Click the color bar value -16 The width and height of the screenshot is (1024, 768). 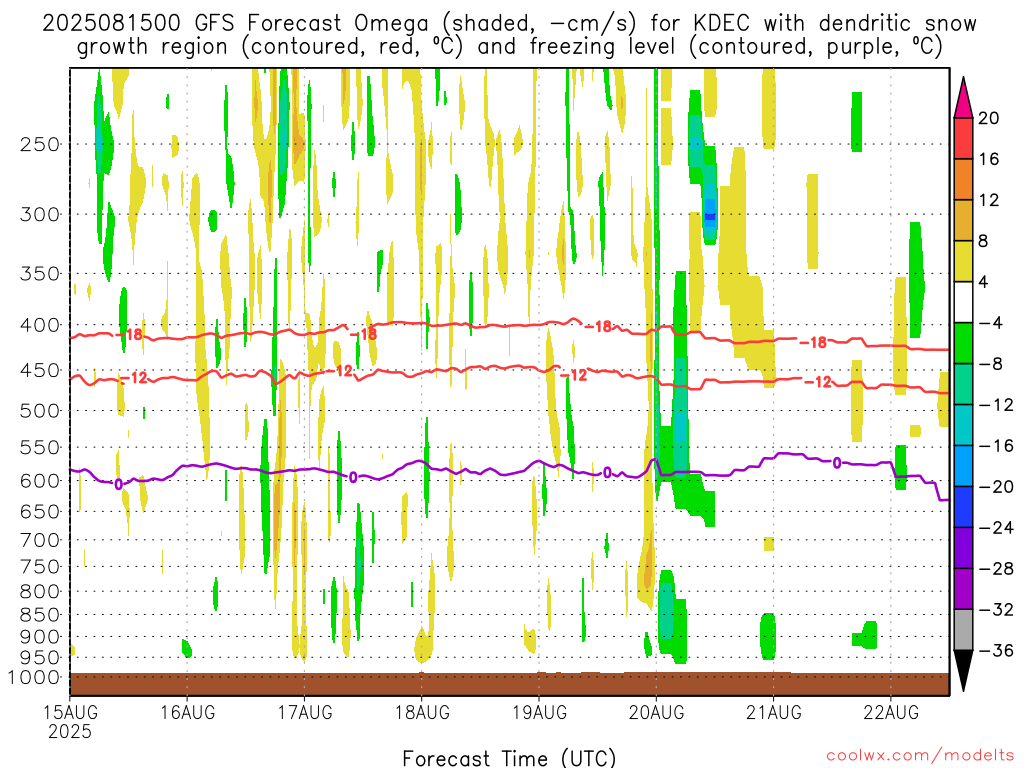(x=996, y=445)
